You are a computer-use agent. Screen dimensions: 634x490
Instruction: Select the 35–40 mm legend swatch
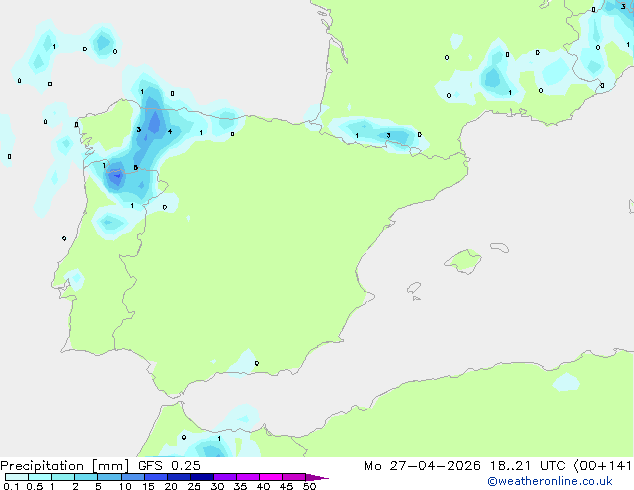click(247, 477)
